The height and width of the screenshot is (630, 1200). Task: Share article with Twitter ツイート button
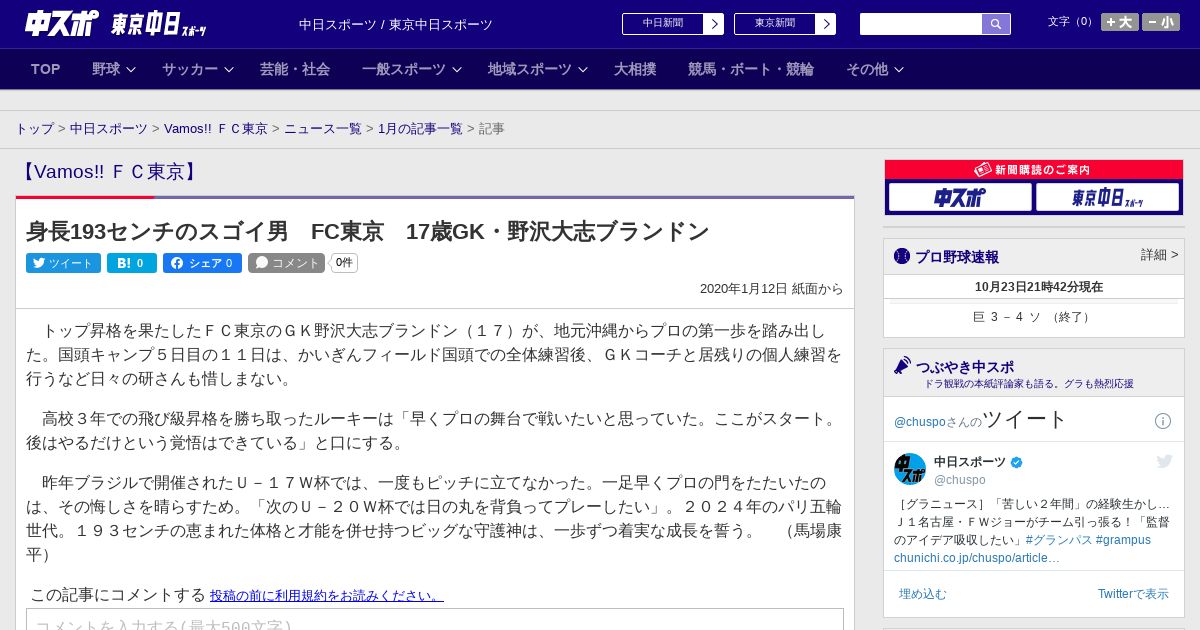[63, 263]
